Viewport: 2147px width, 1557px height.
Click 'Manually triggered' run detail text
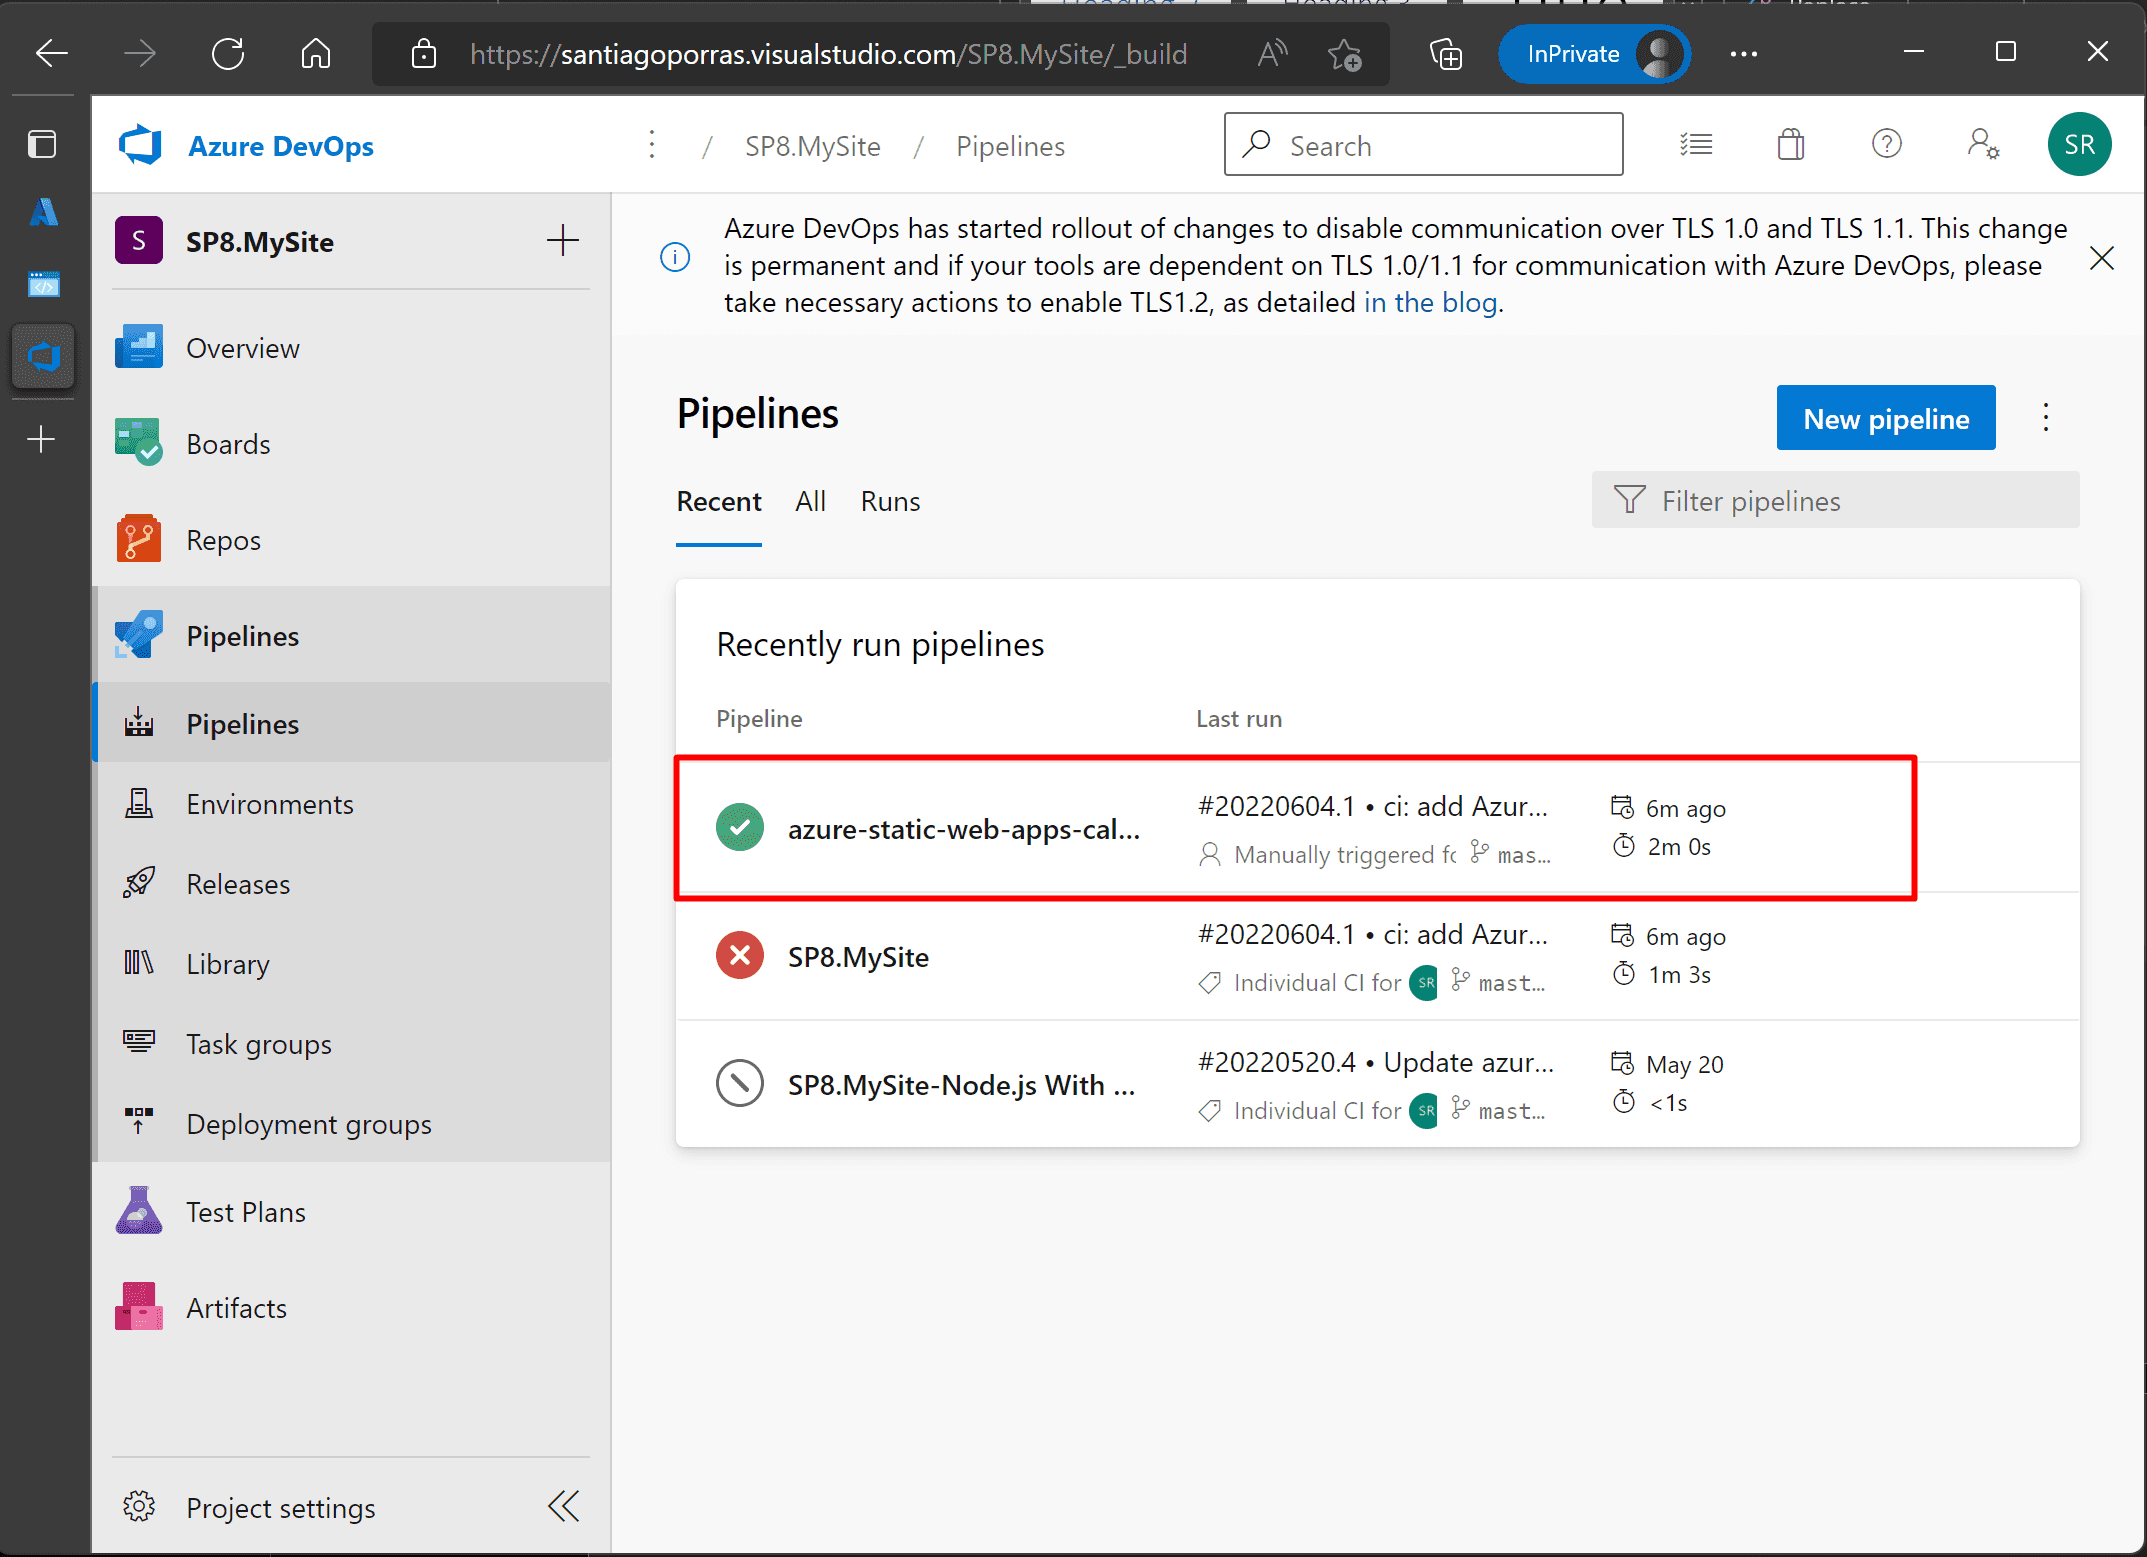[1346, 855]
